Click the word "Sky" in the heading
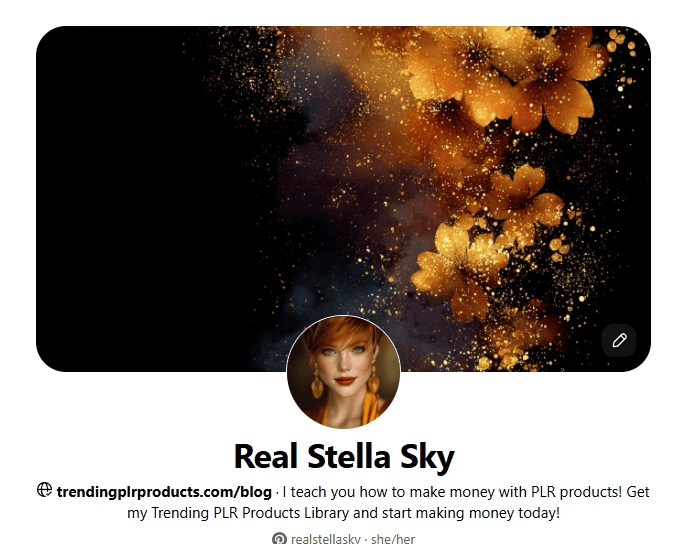 pos(427,458)
